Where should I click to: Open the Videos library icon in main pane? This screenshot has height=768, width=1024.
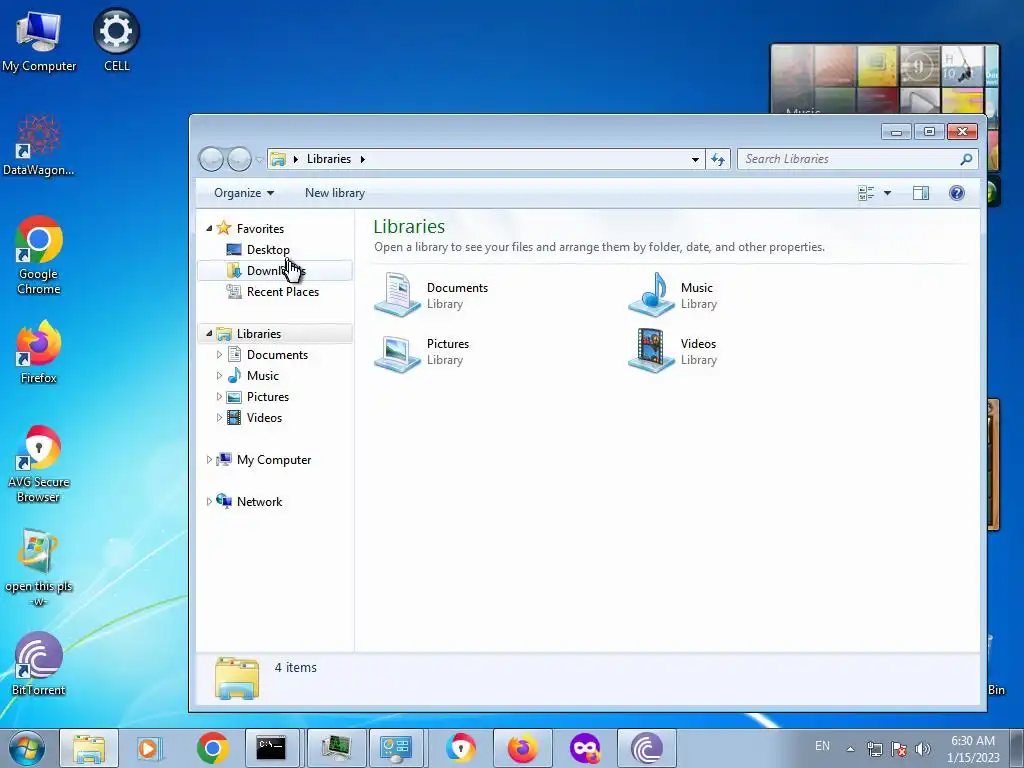coord(651,351)
